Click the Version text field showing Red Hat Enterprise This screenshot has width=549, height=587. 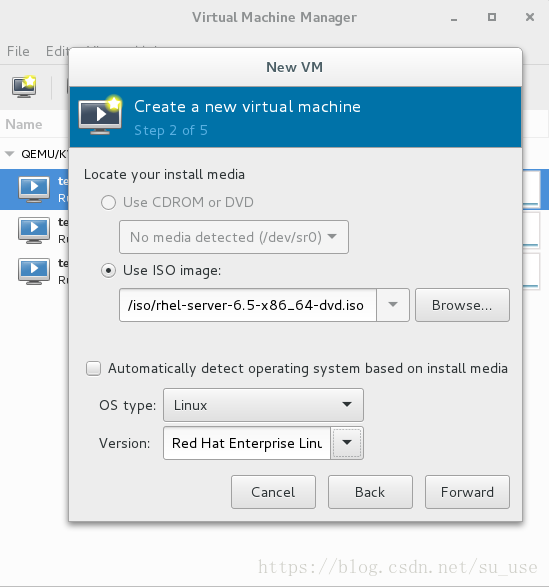(x=247, y=442)
